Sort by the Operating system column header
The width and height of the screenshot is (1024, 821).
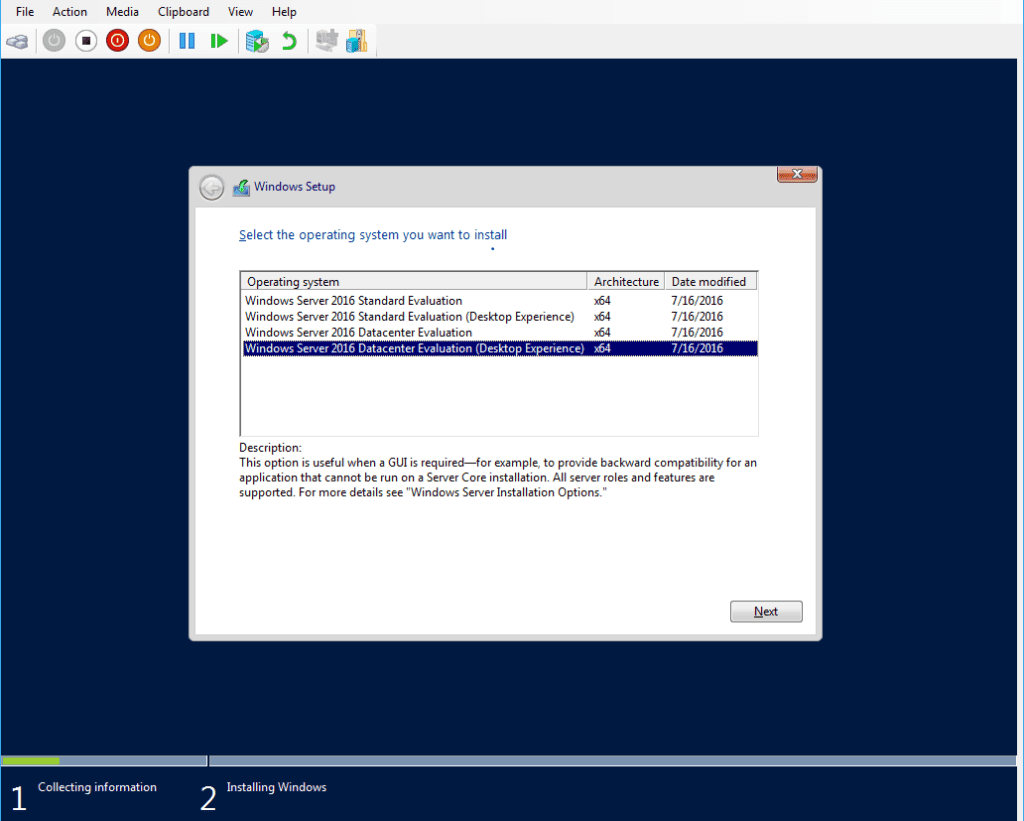click(x=414, y=282)
